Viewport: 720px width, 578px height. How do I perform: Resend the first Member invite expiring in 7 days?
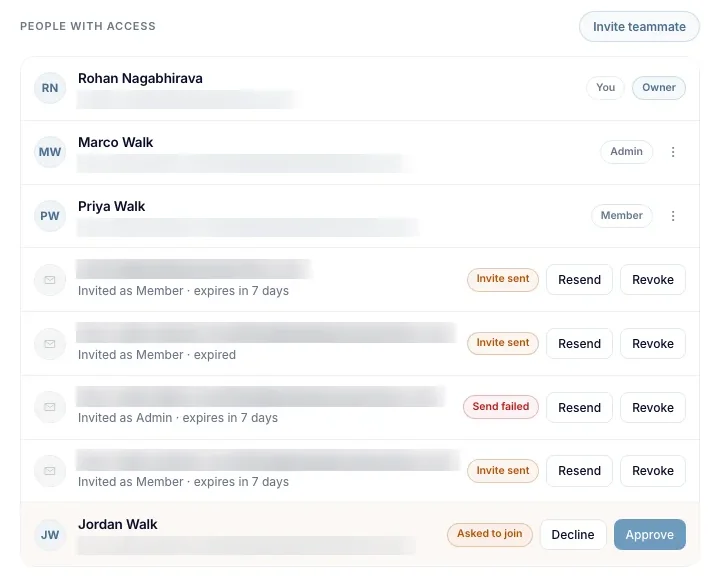(x=579, y=280)
